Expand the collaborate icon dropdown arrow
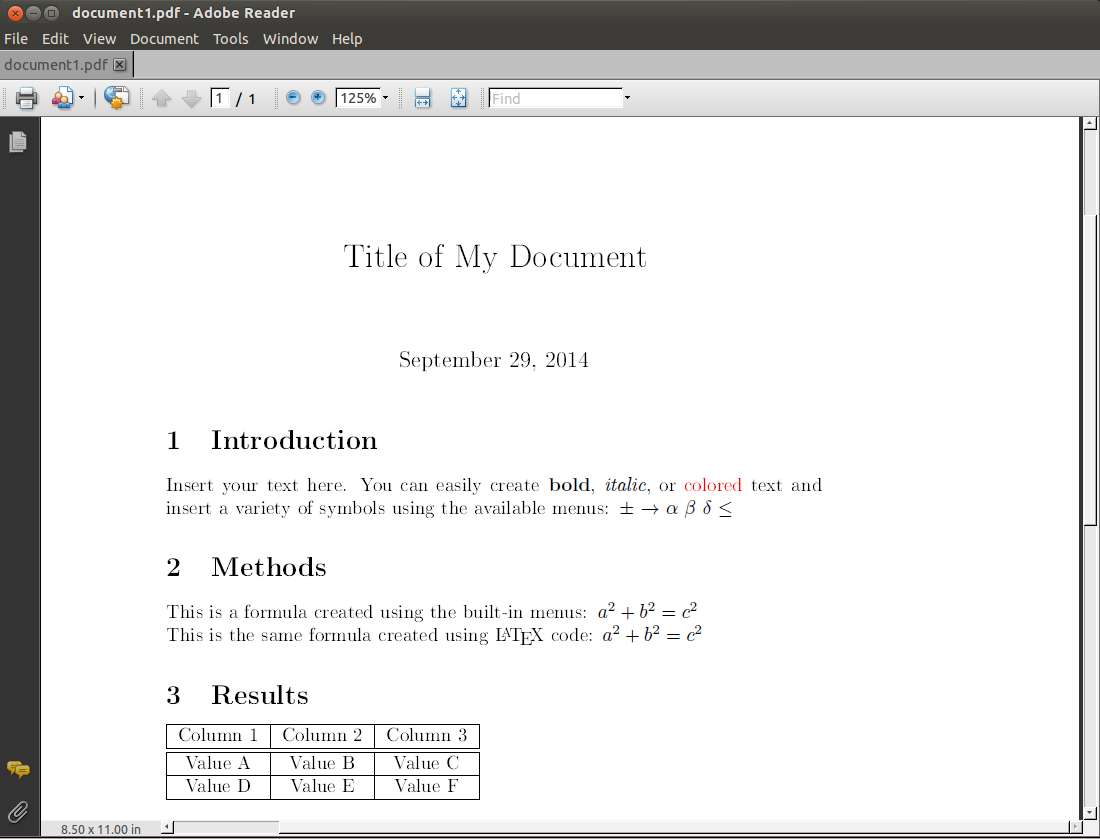1100x839 pixels. (81, 98)
